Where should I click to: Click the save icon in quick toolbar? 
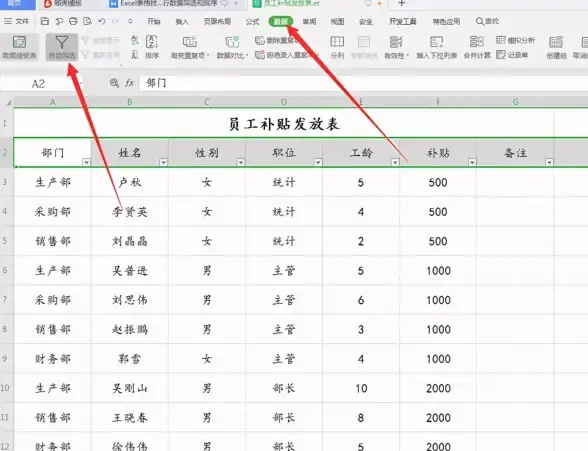(x=45, y=21)
